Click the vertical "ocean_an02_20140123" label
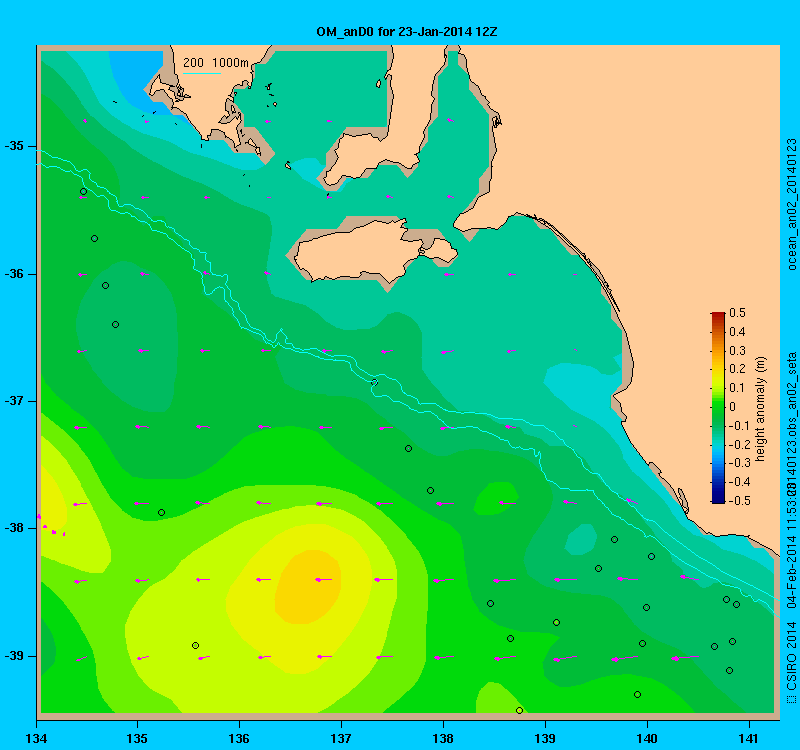 point(791,204)
